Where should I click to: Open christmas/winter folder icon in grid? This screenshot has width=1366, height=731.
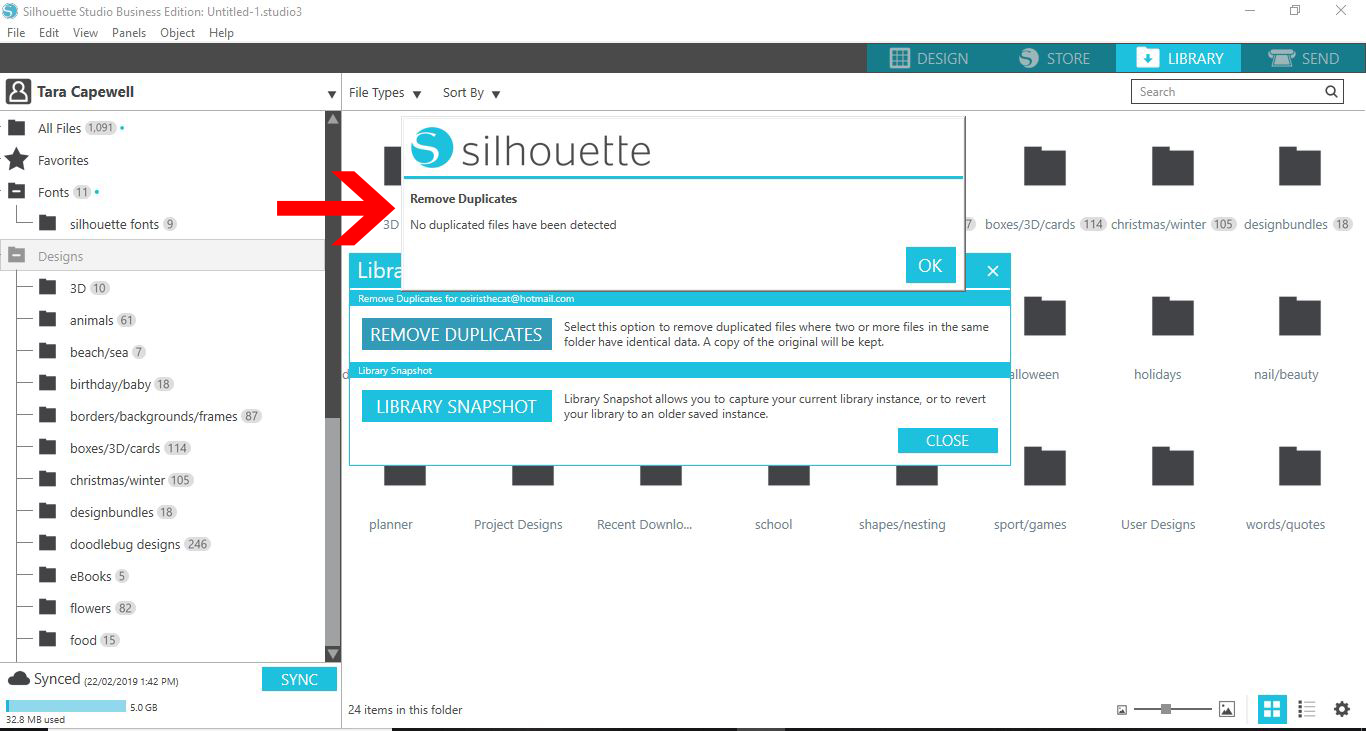click(1172, 165)
